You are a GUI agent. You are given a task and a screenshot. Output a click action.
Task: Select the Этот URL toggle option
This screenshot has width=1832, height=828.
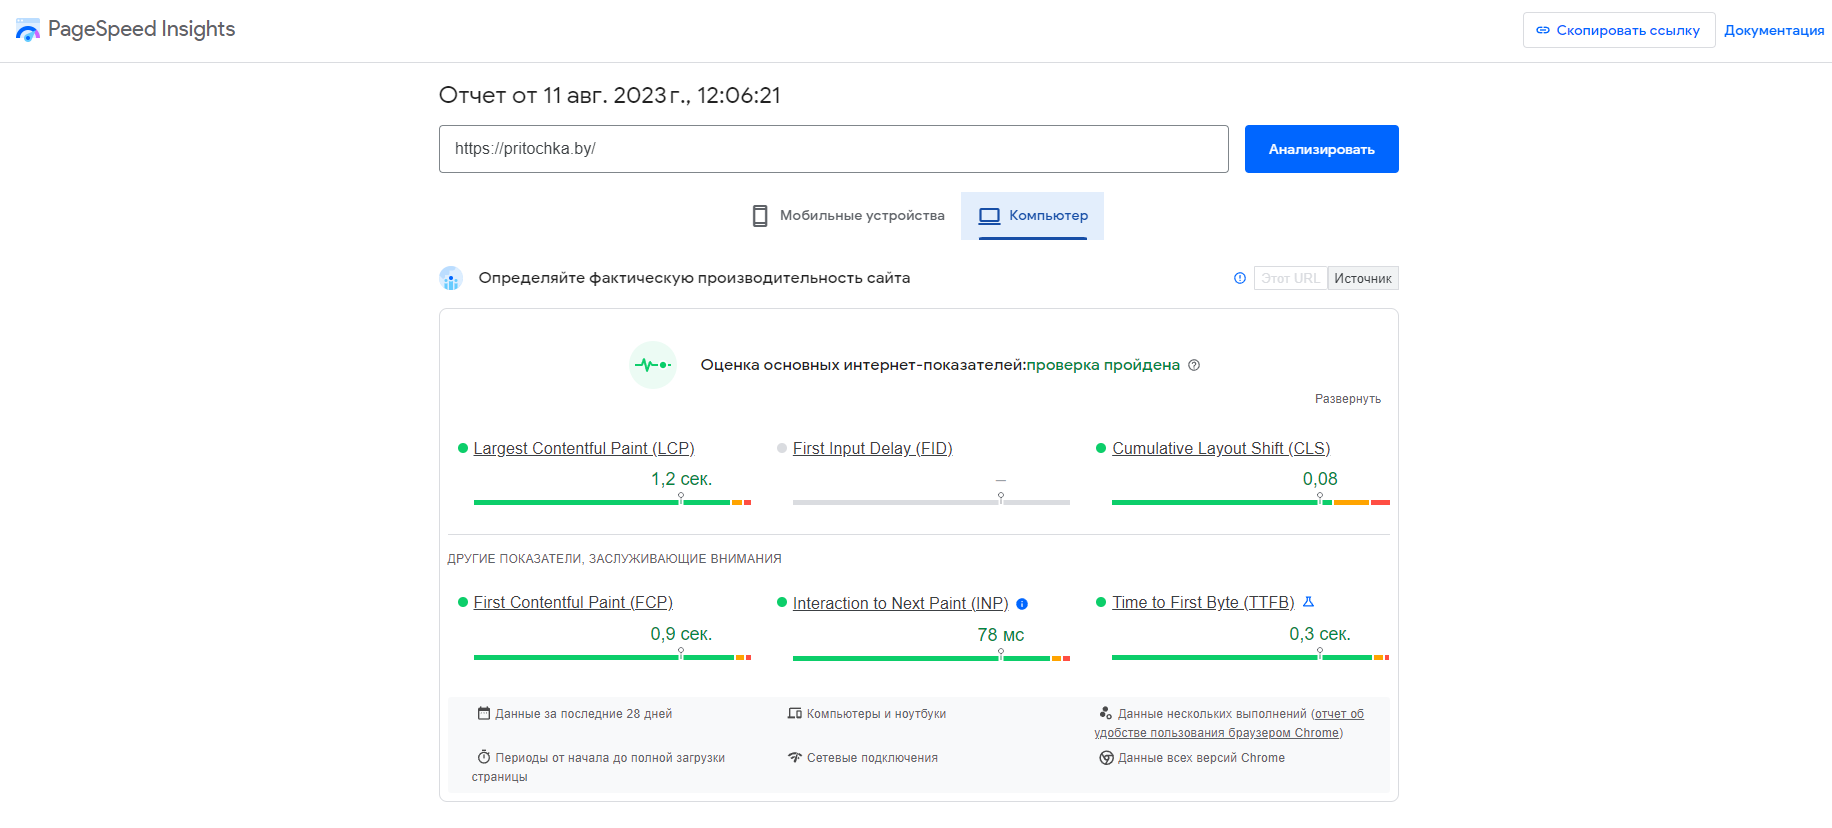[x=1290, y=278]
